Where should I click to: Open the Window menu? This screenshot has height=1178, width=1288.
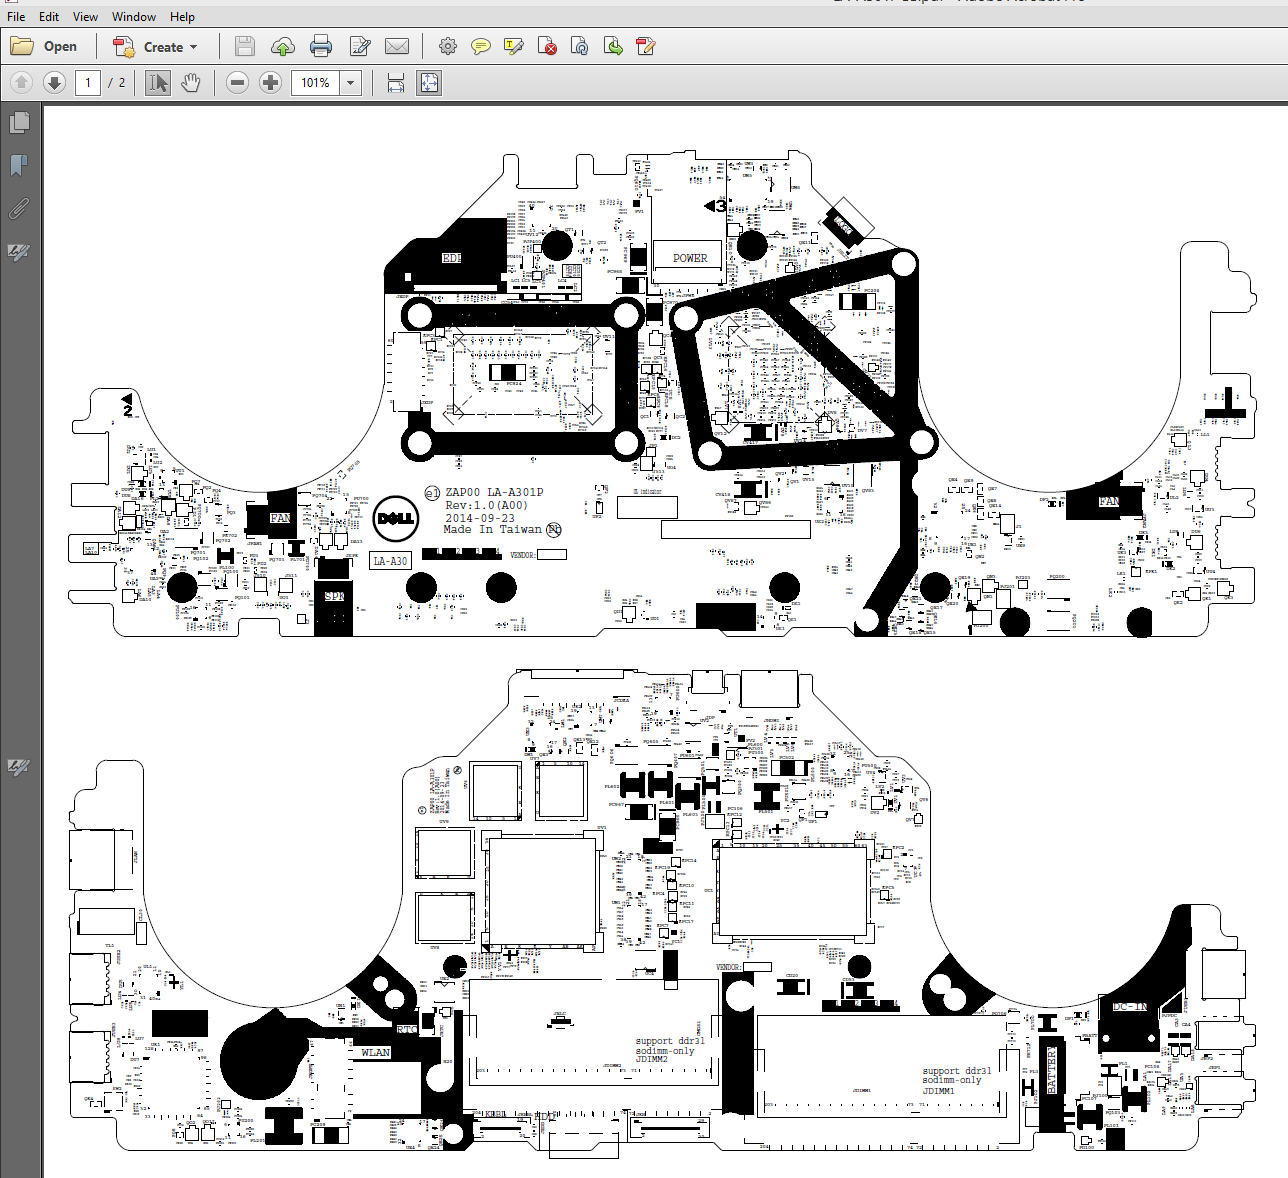point(134,16)
